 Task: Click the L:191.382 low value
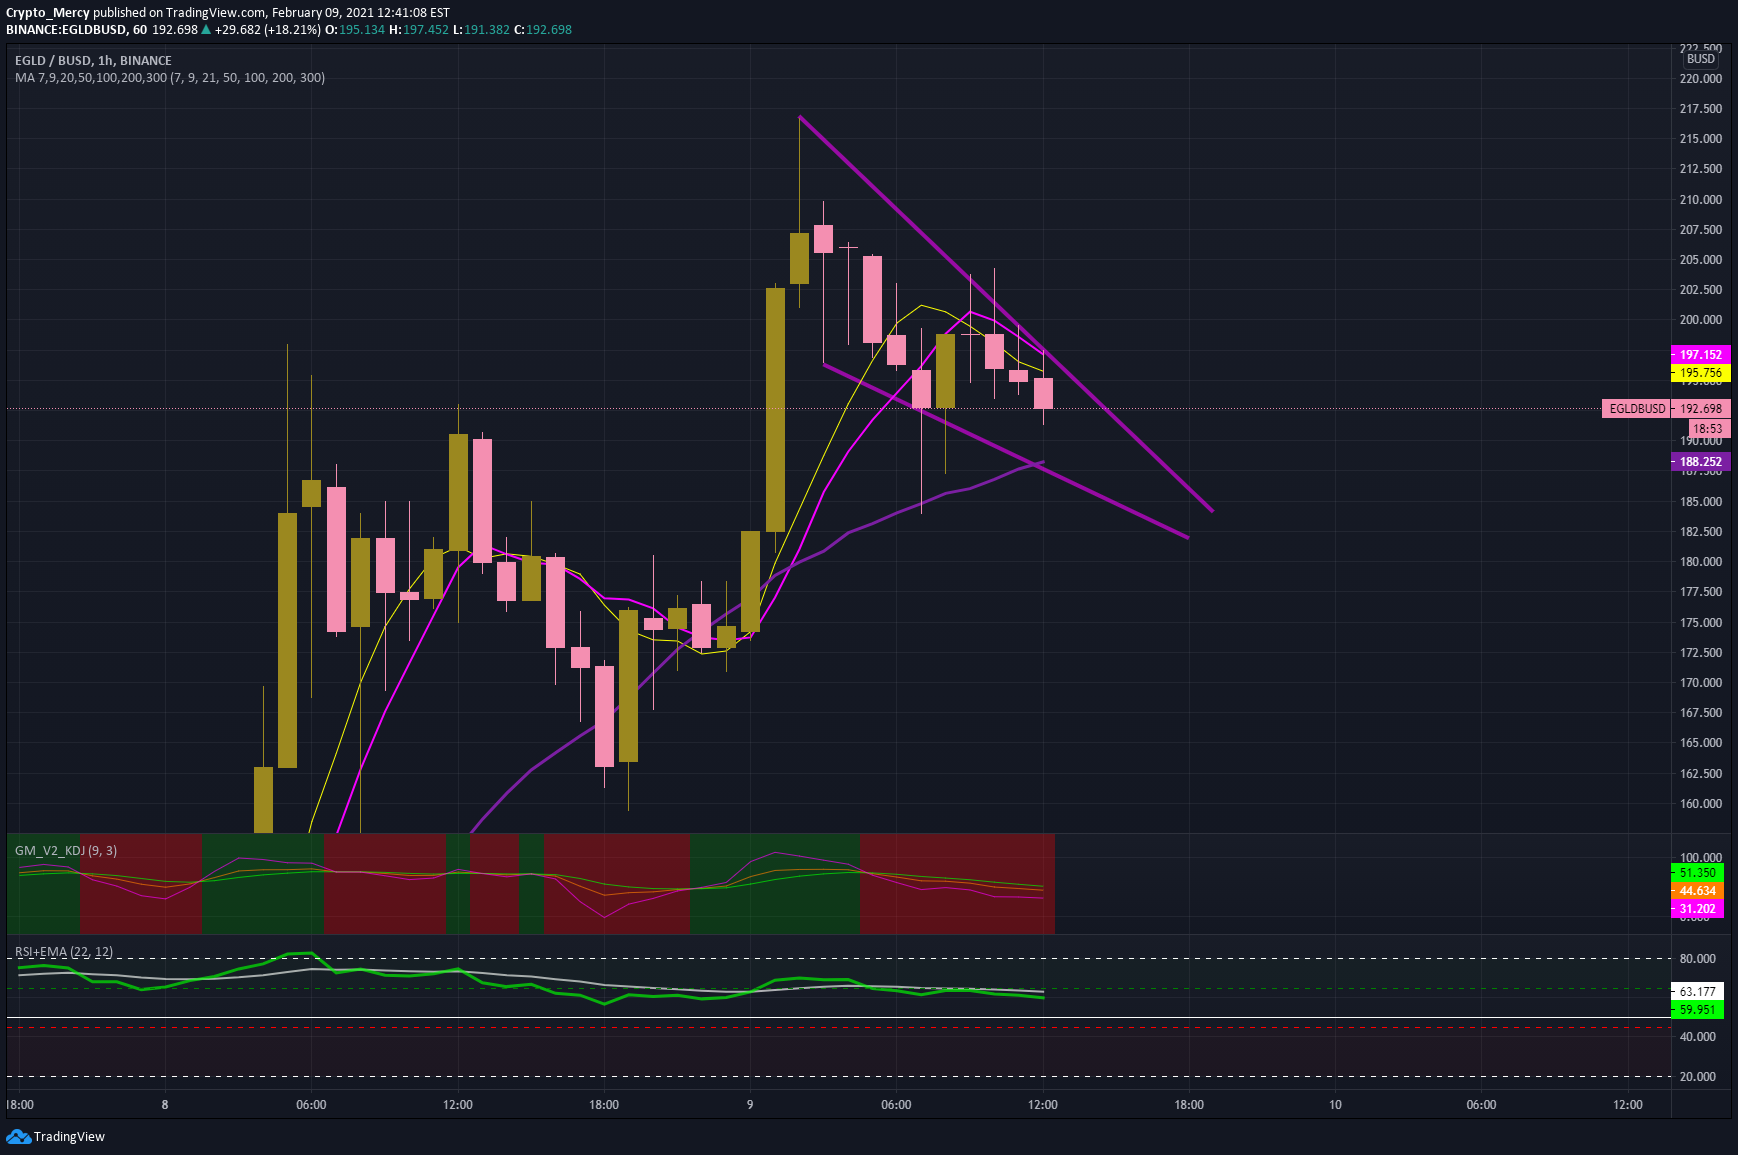tap(482, 29)
